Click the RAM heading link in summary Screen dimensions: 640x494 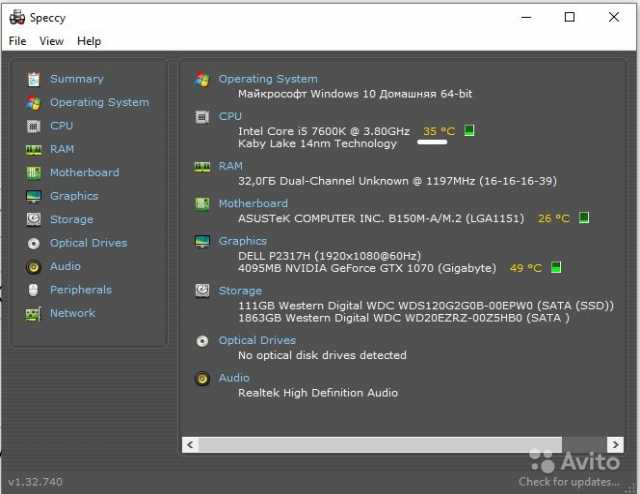tap(231, 166)
